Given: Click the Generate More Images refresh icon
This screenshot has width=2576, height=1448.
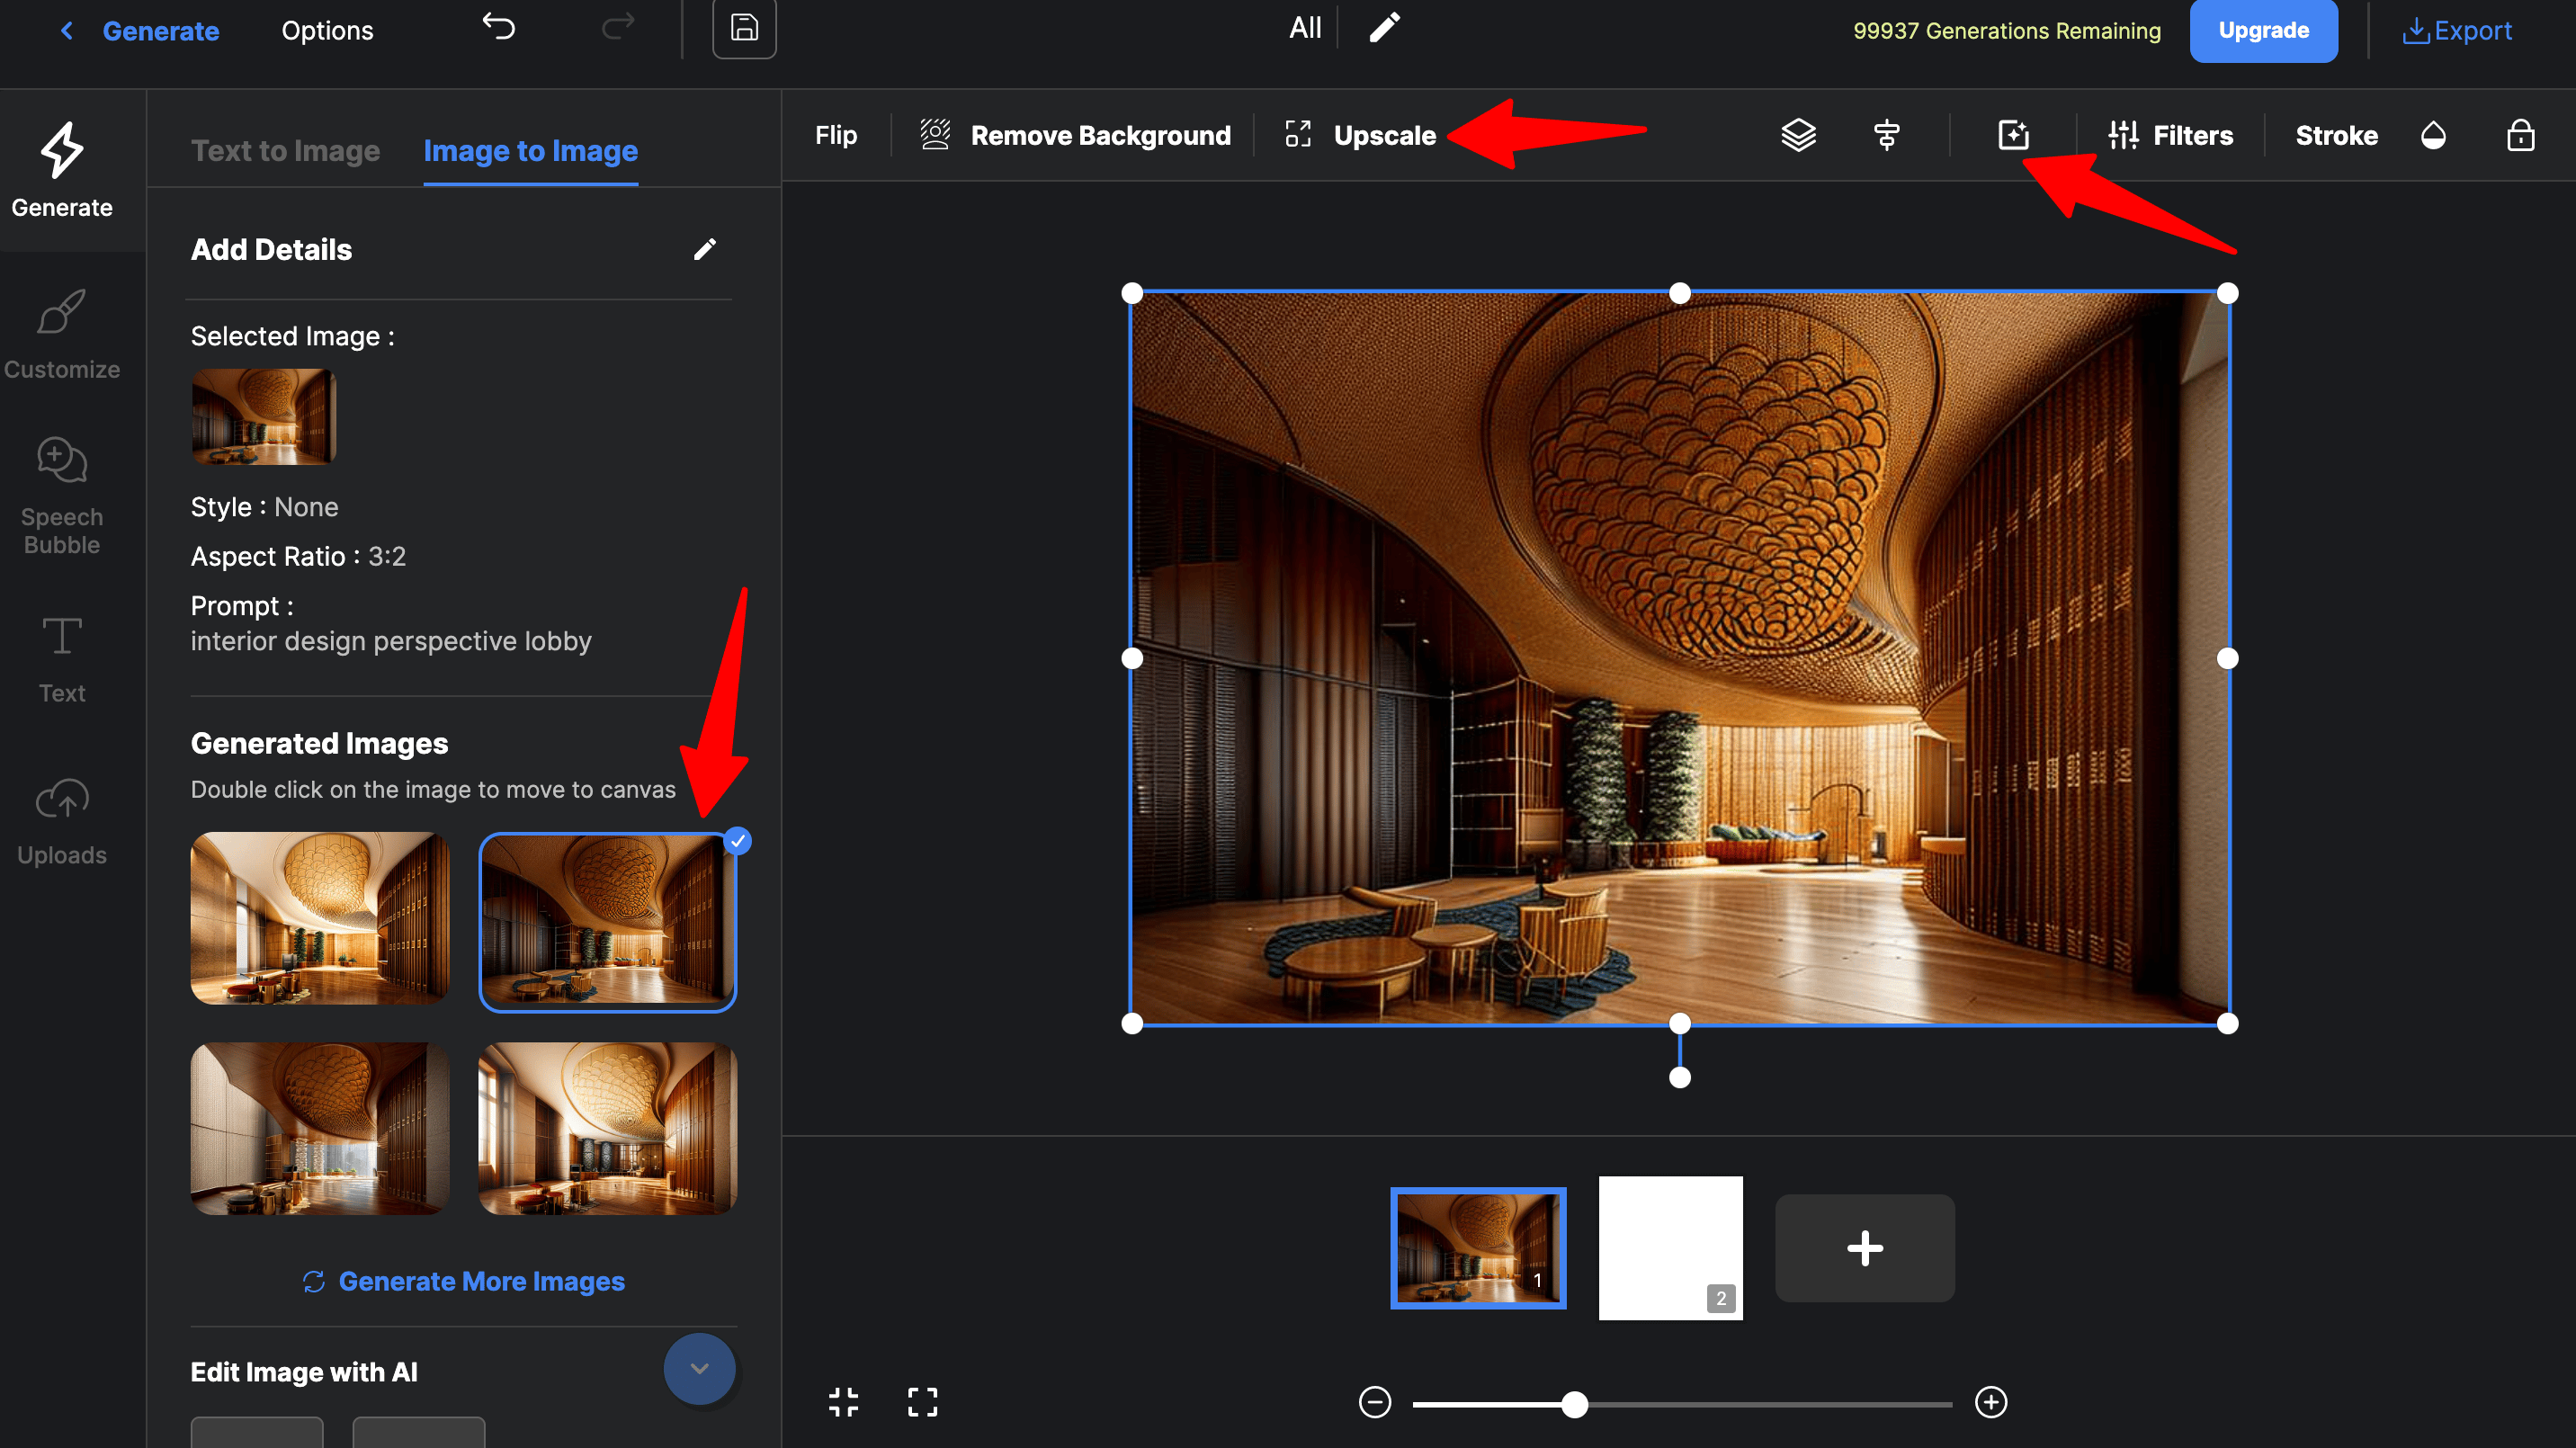Looking at the screenshot, I should [x=314, y=1282].
